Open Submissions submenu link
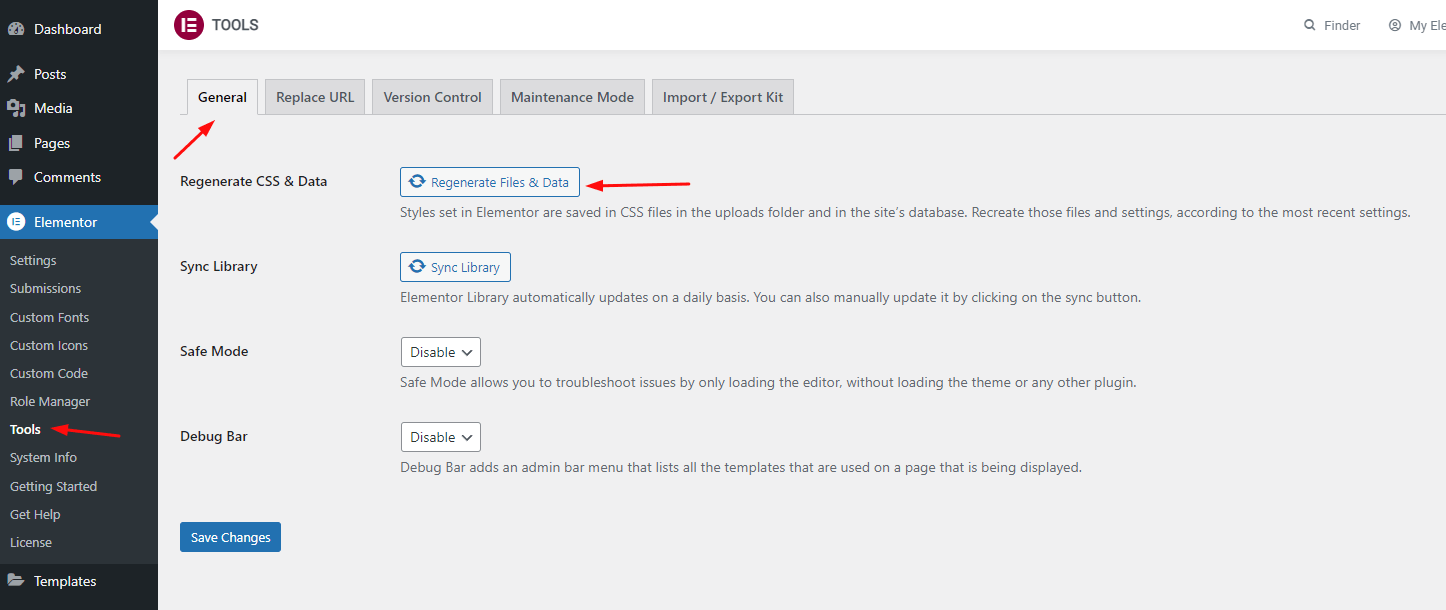Viewport: 1446px width, 610px height. pyautogui.click(x=45, y=288)
